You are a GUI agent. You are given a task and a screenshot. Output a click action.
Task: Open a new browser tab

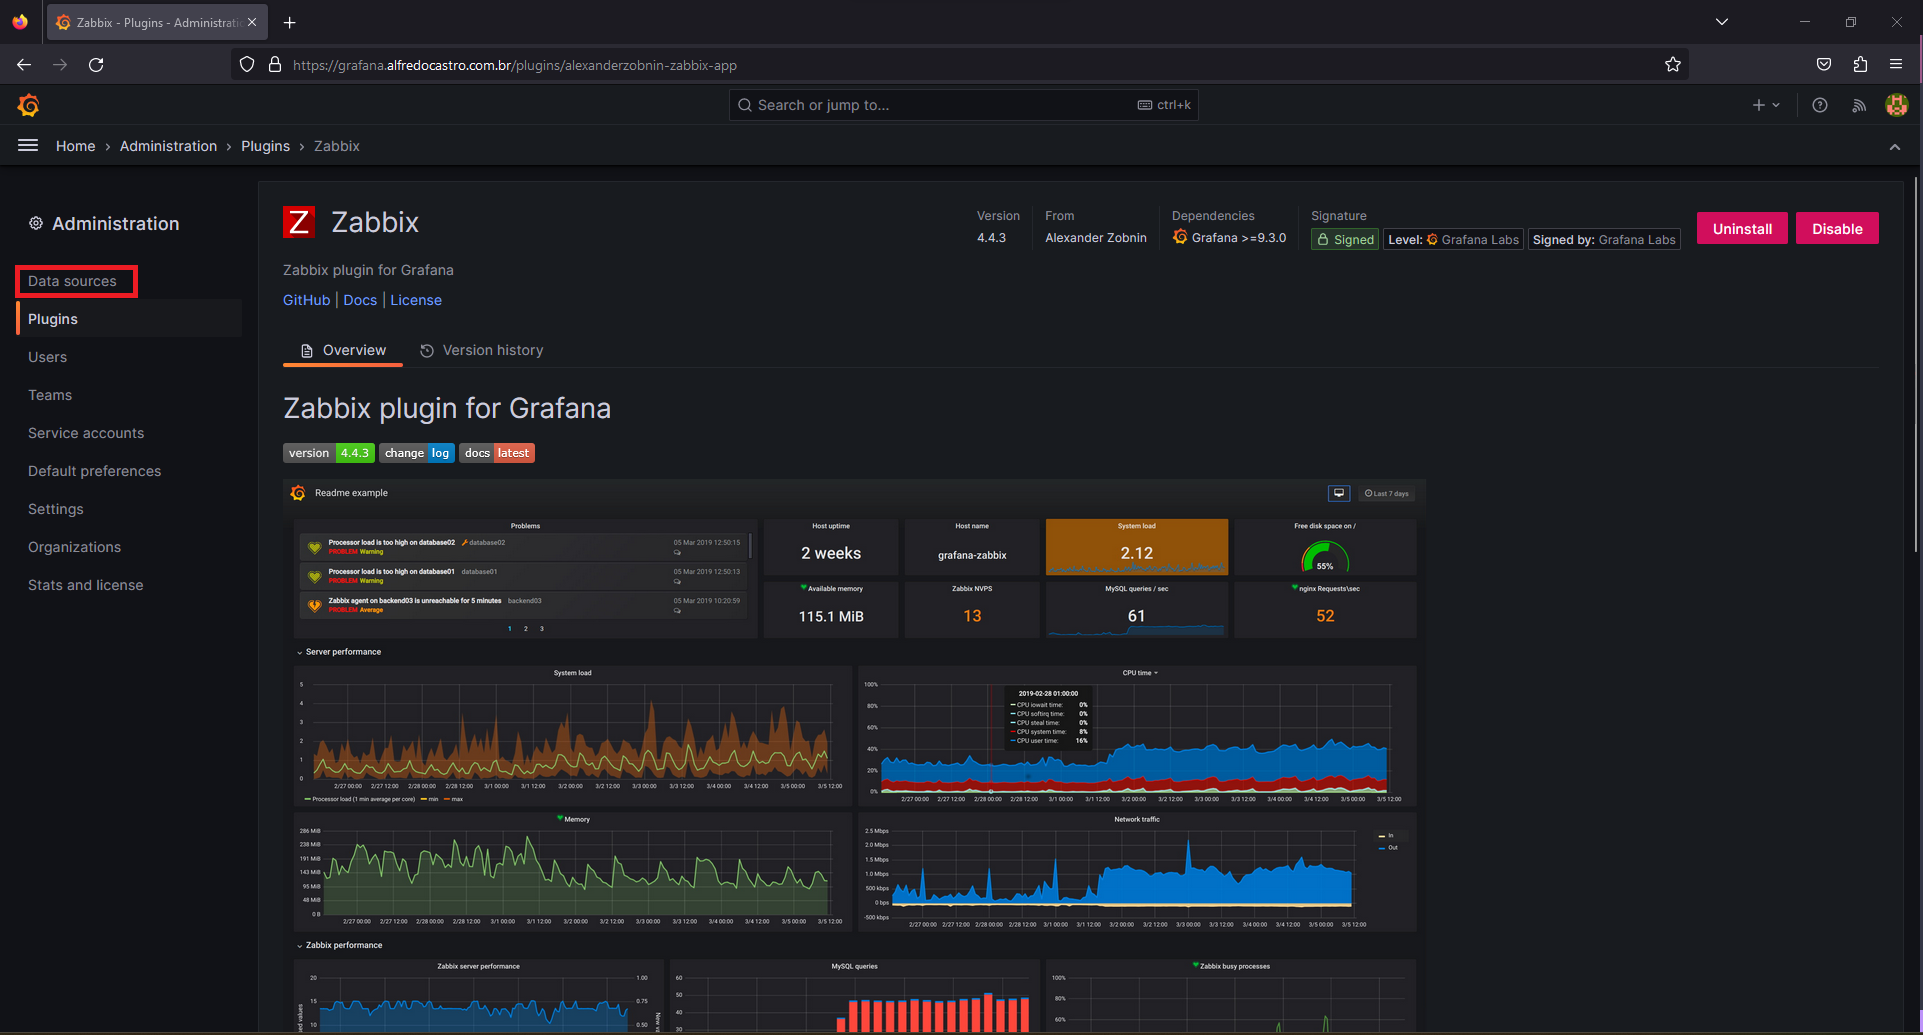[289, 22]
